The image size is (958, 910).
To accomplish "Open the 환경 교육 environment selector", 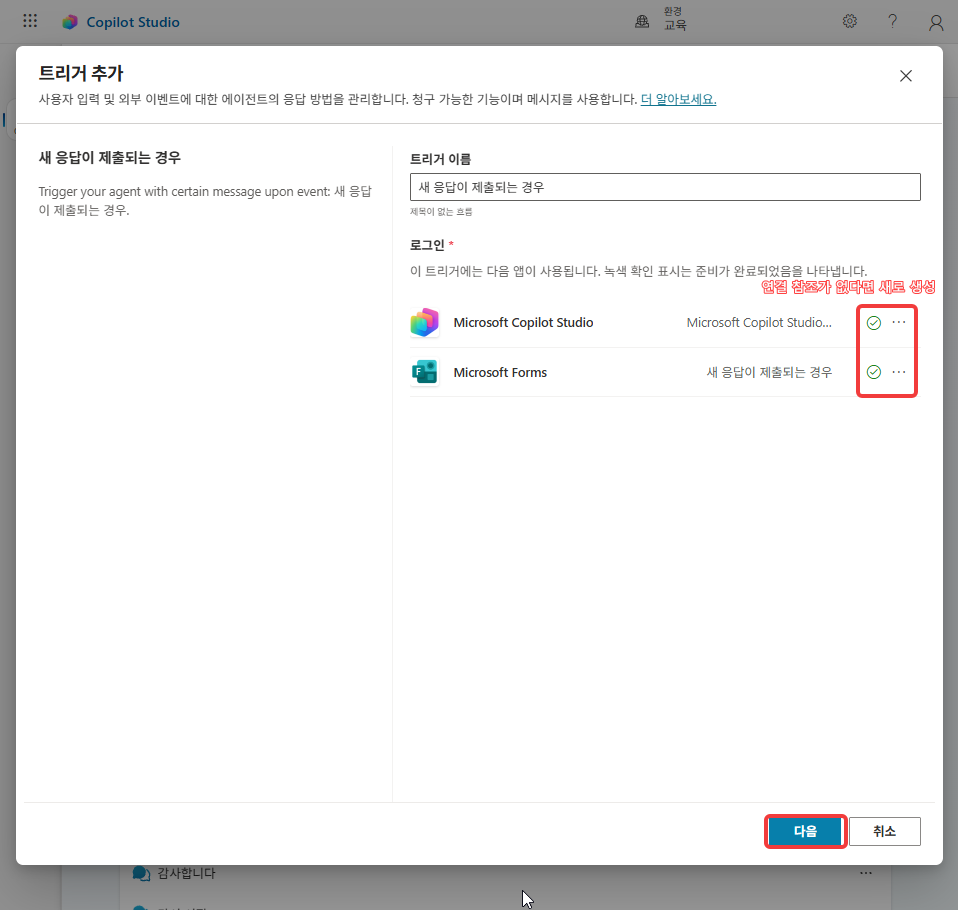I will 675,19.
